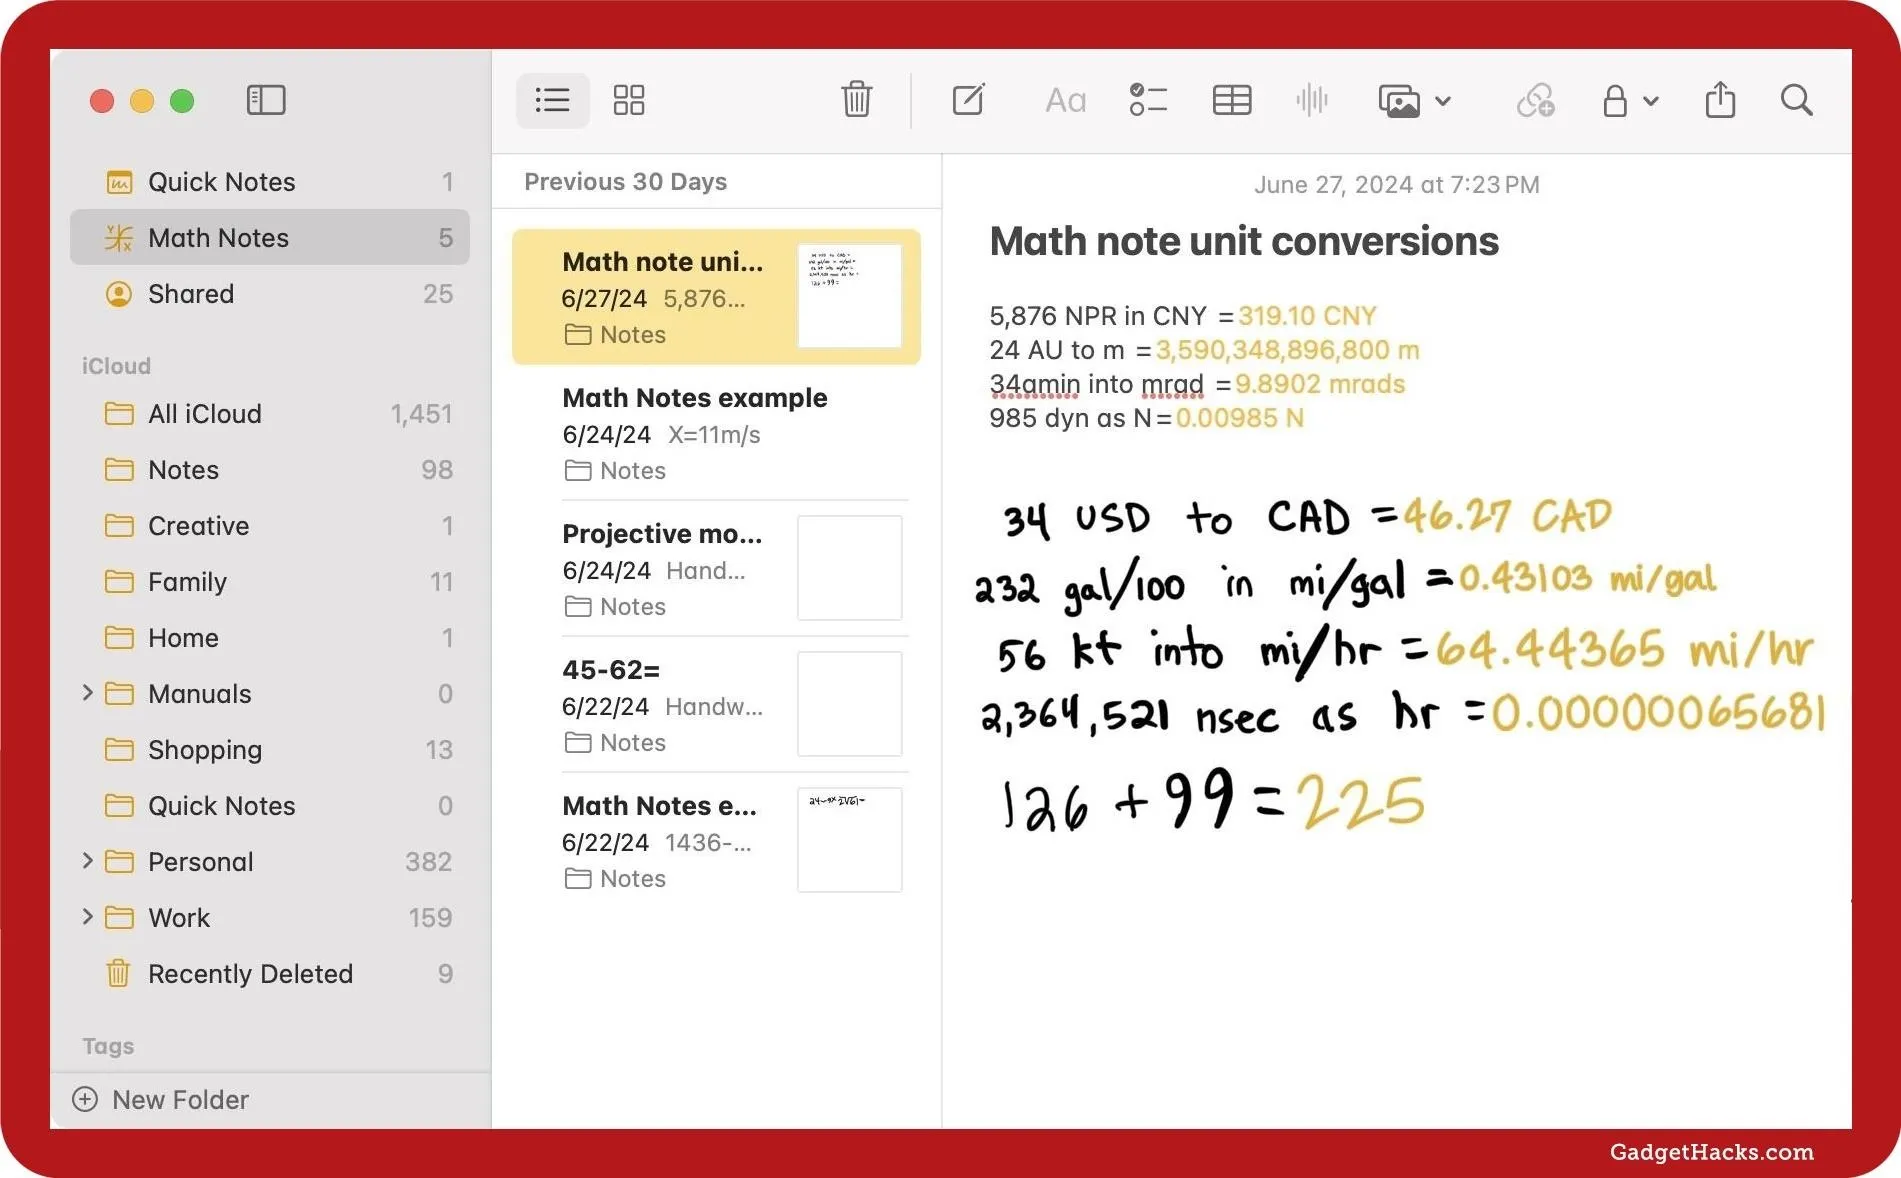This screenshot has height=1178, width=1901.
Task: Switch to gallery grid view
Action: click(x=629, y=100)
